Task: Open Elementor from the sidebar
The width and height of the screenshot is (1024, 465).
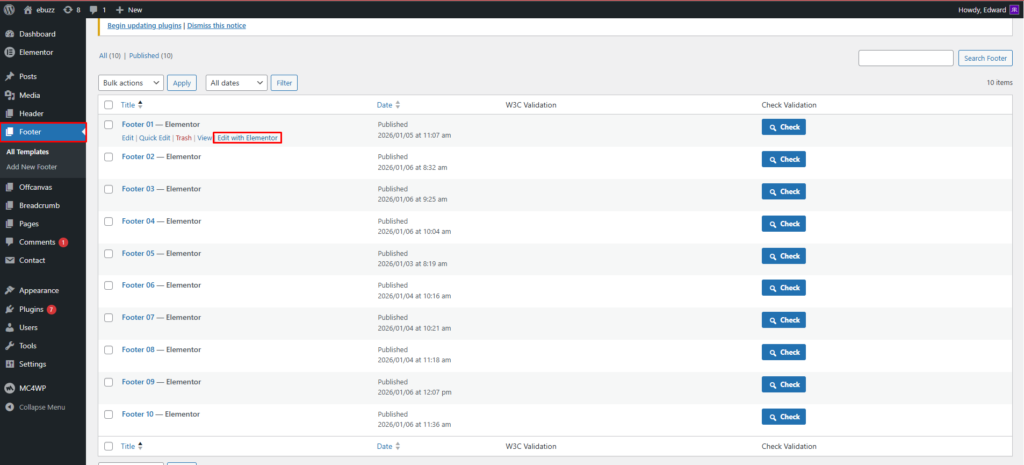Action: (x=36, y=52)
